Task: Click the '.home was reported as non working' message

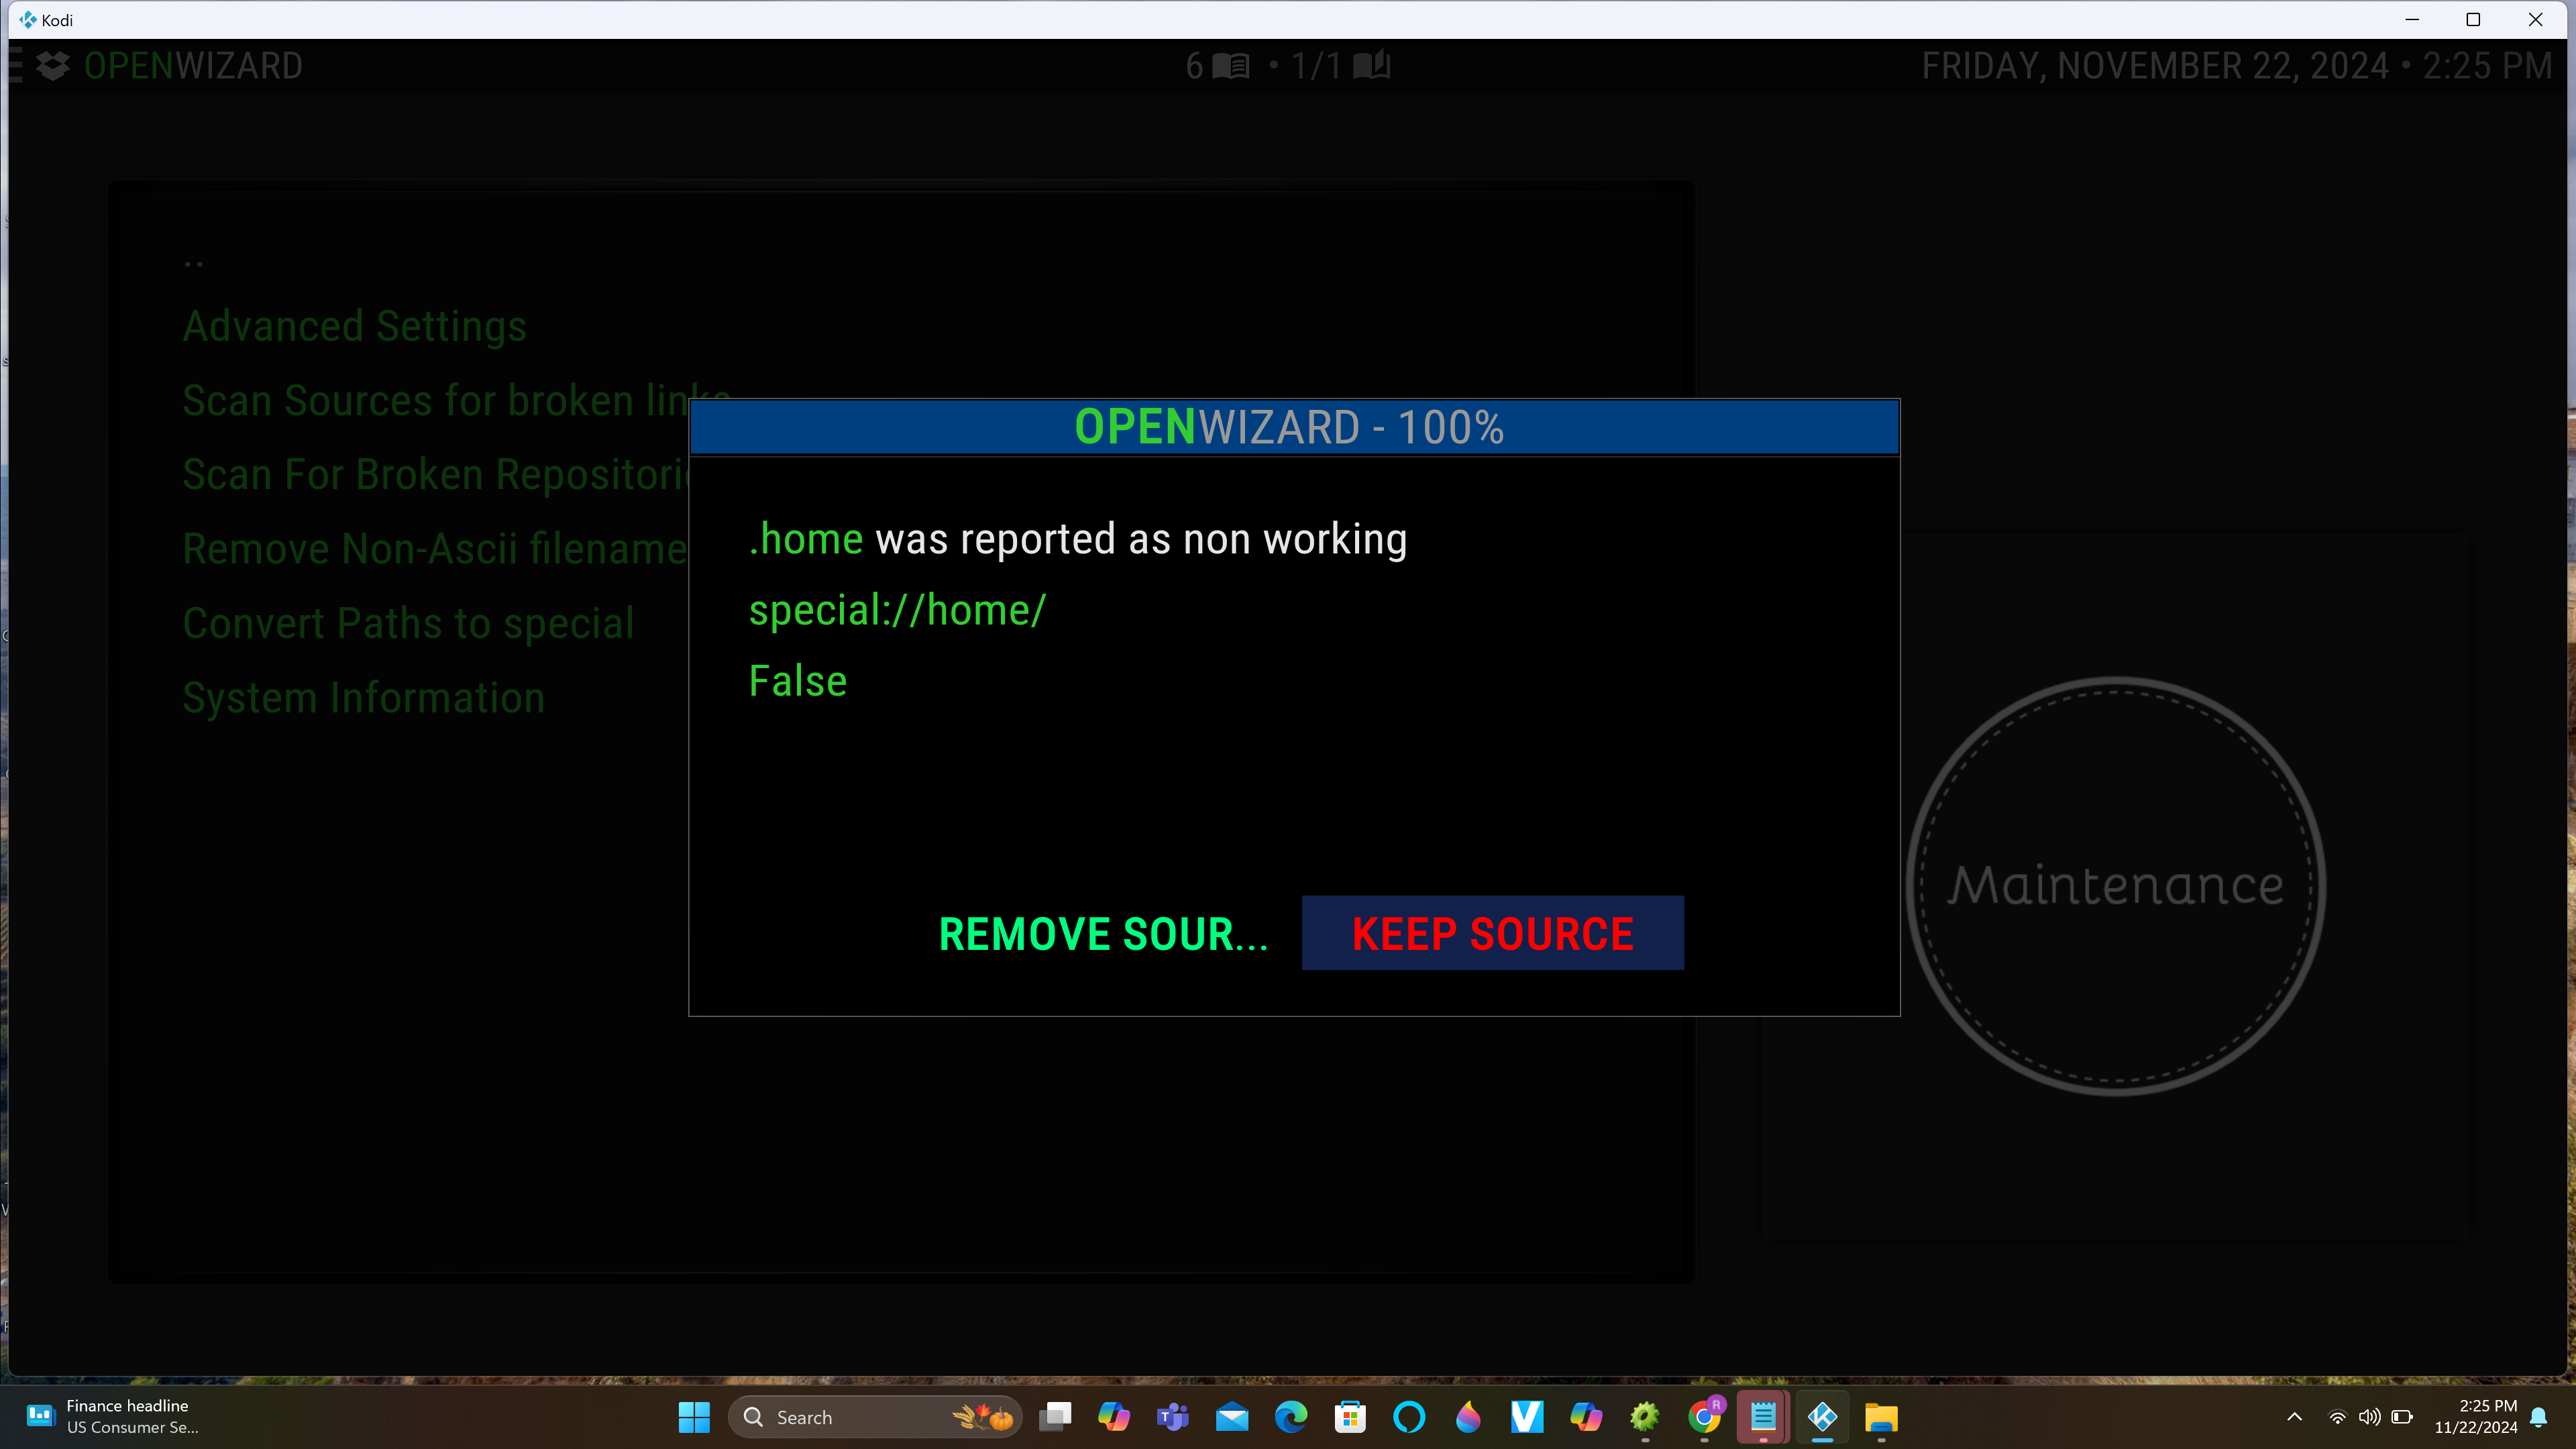Action: pos(1078,539)
